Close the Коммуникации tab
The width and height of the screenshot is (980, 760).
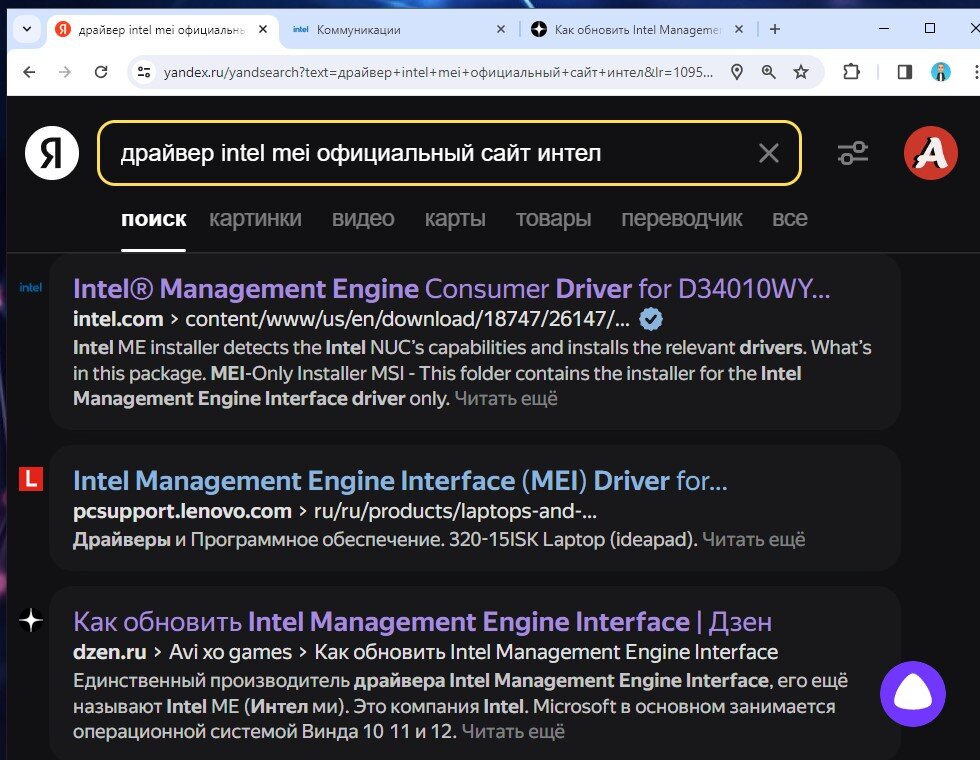[x=501, y=29]
